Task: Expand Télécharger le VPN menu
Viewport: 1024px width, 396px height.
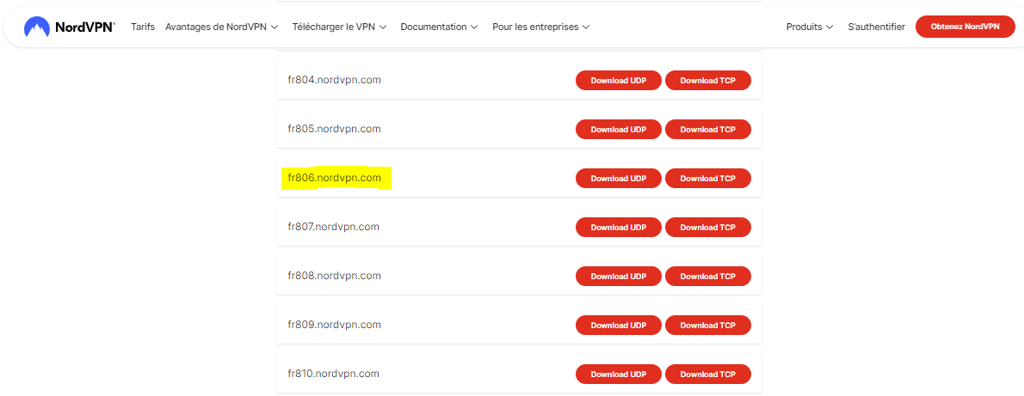Action: [340, 27]
